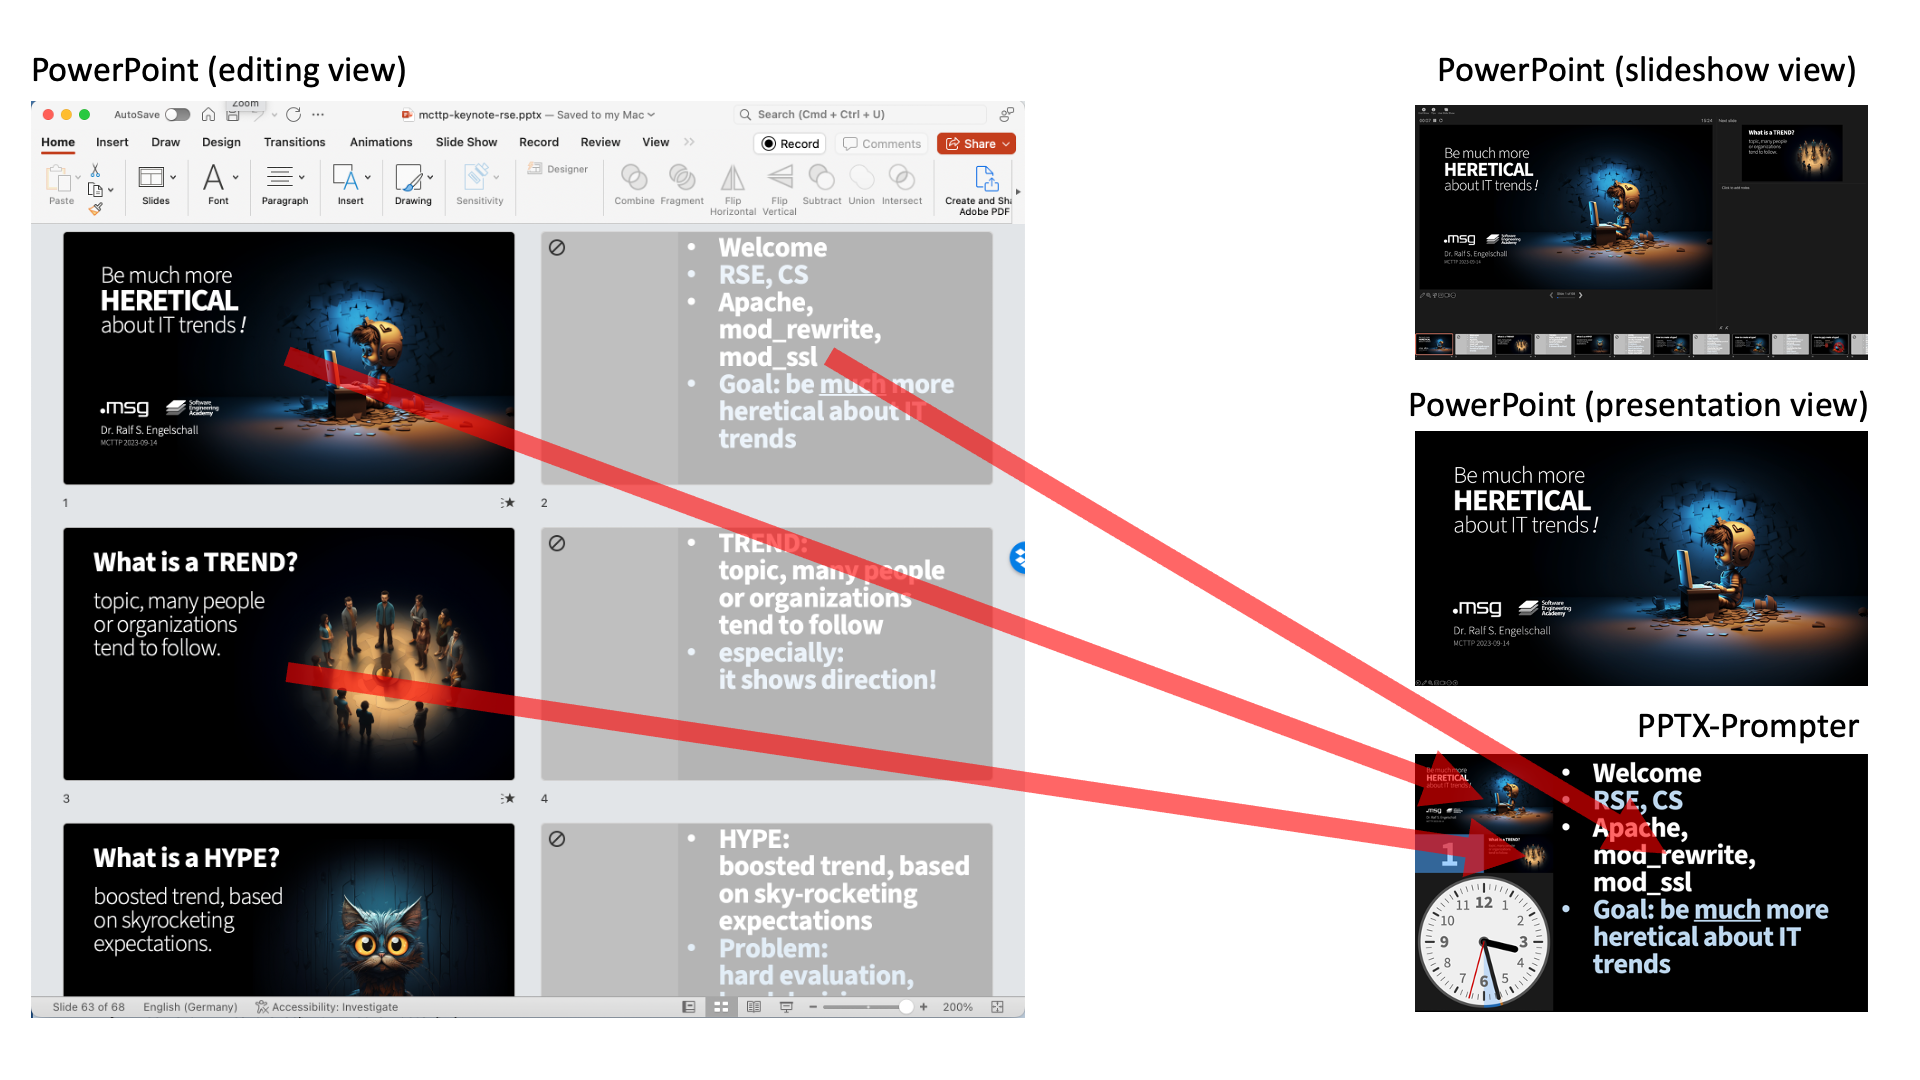Screen dimensions: 1920x1080
Task: Open the Paragraph options dropdown
Action: point(301,178)
